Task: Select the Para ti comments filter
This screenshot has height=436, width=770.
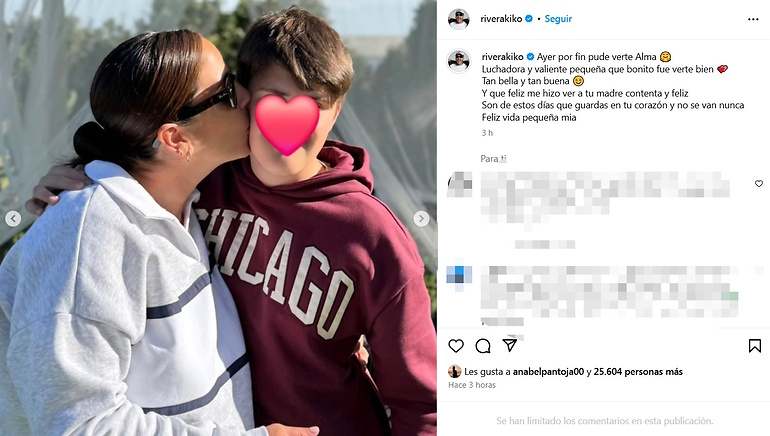Action: (493, 159)
